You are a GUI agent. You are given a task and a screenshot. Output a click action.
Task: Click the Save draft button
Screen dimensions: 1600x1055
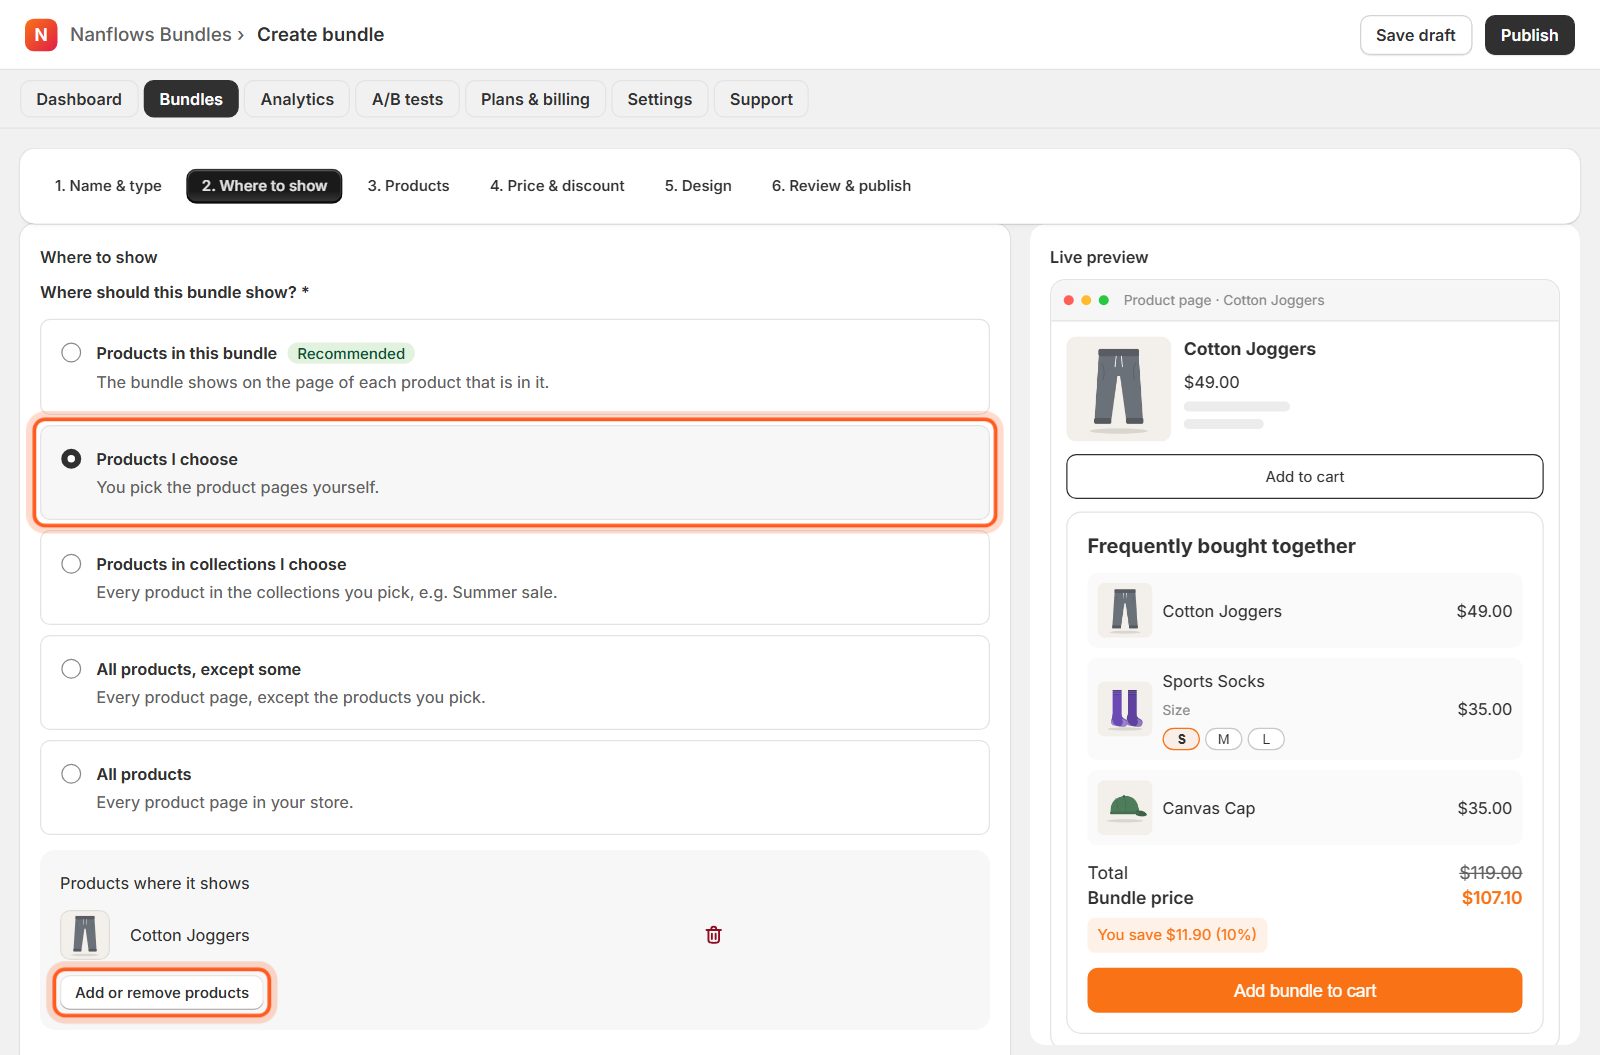(1416, 35)
